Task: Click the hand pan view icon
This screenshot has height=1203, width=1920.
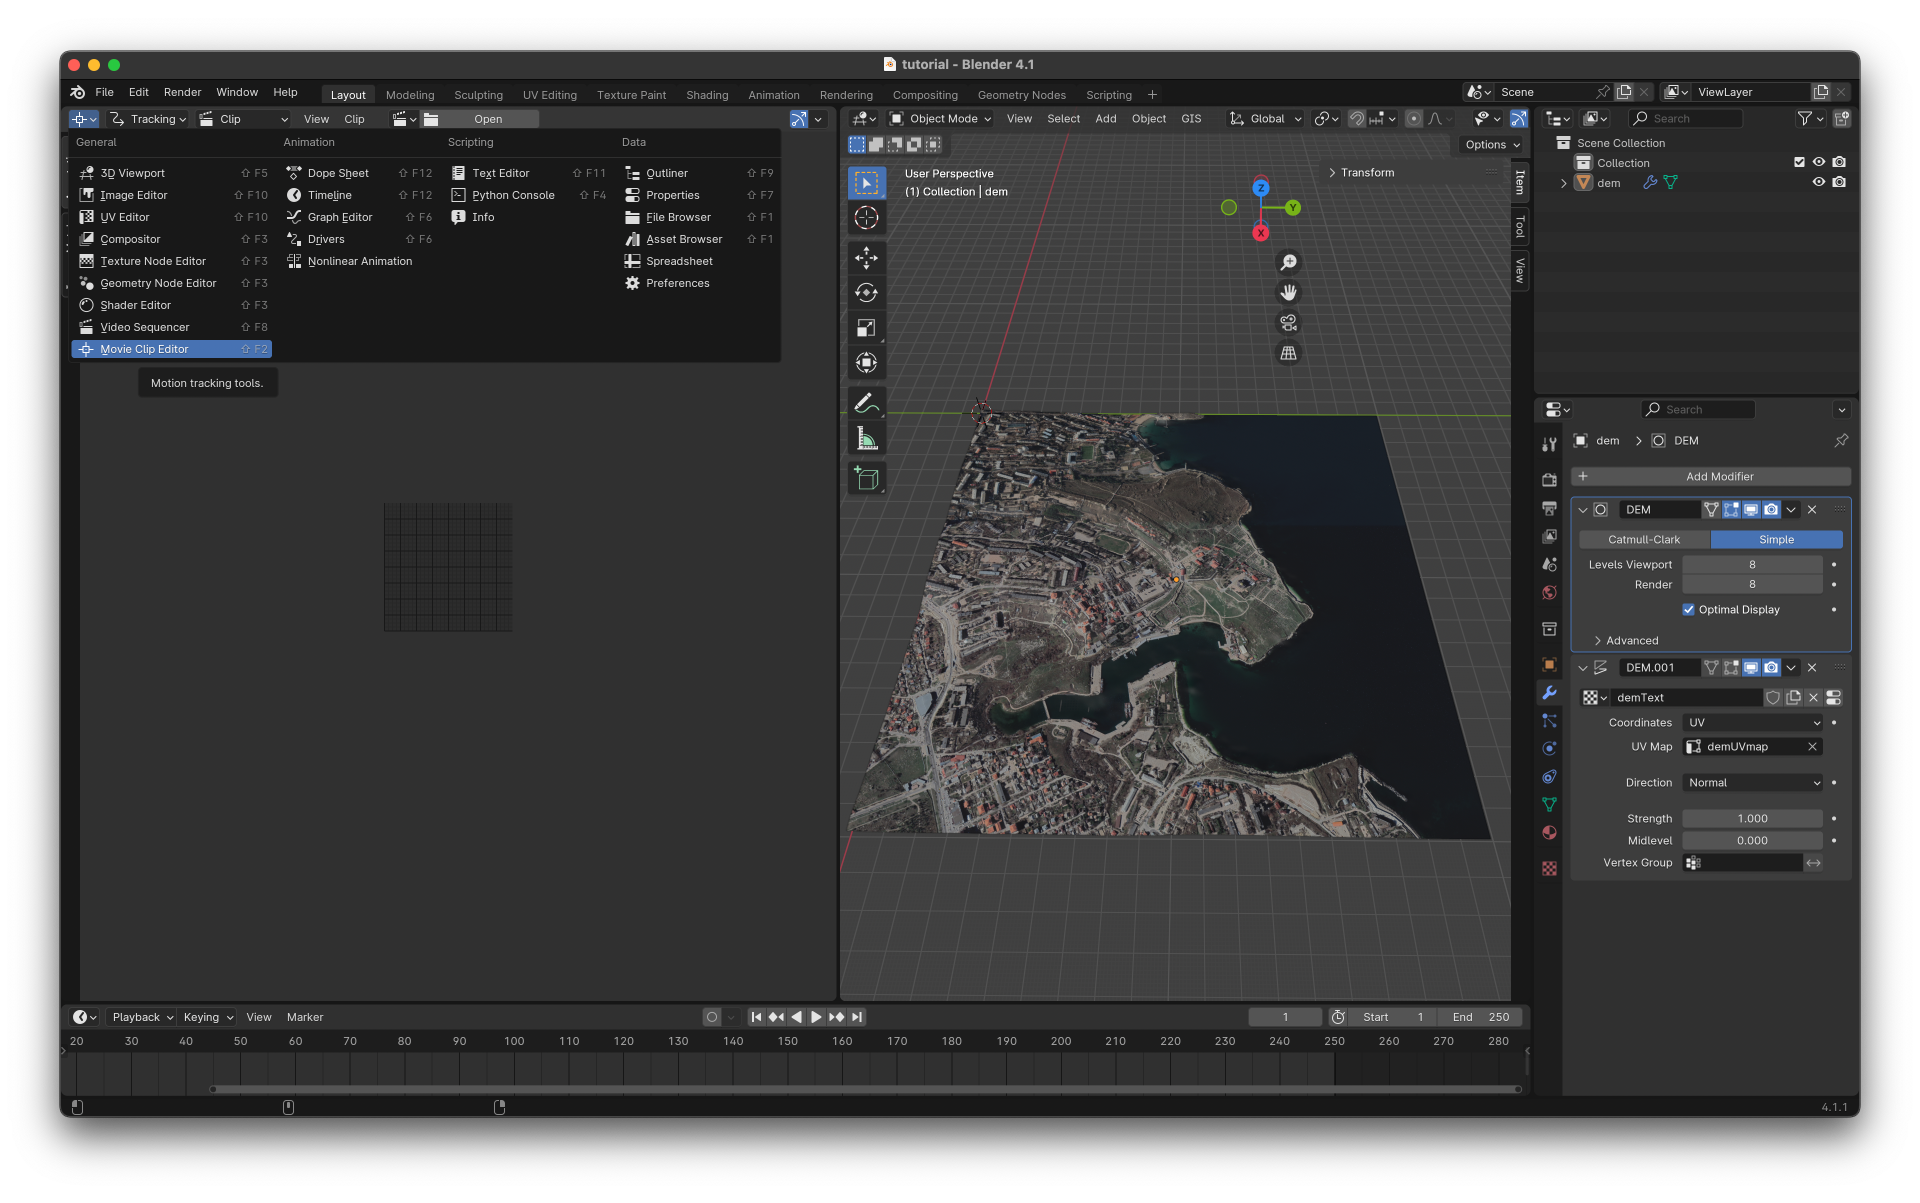Action: point(1288,292)
